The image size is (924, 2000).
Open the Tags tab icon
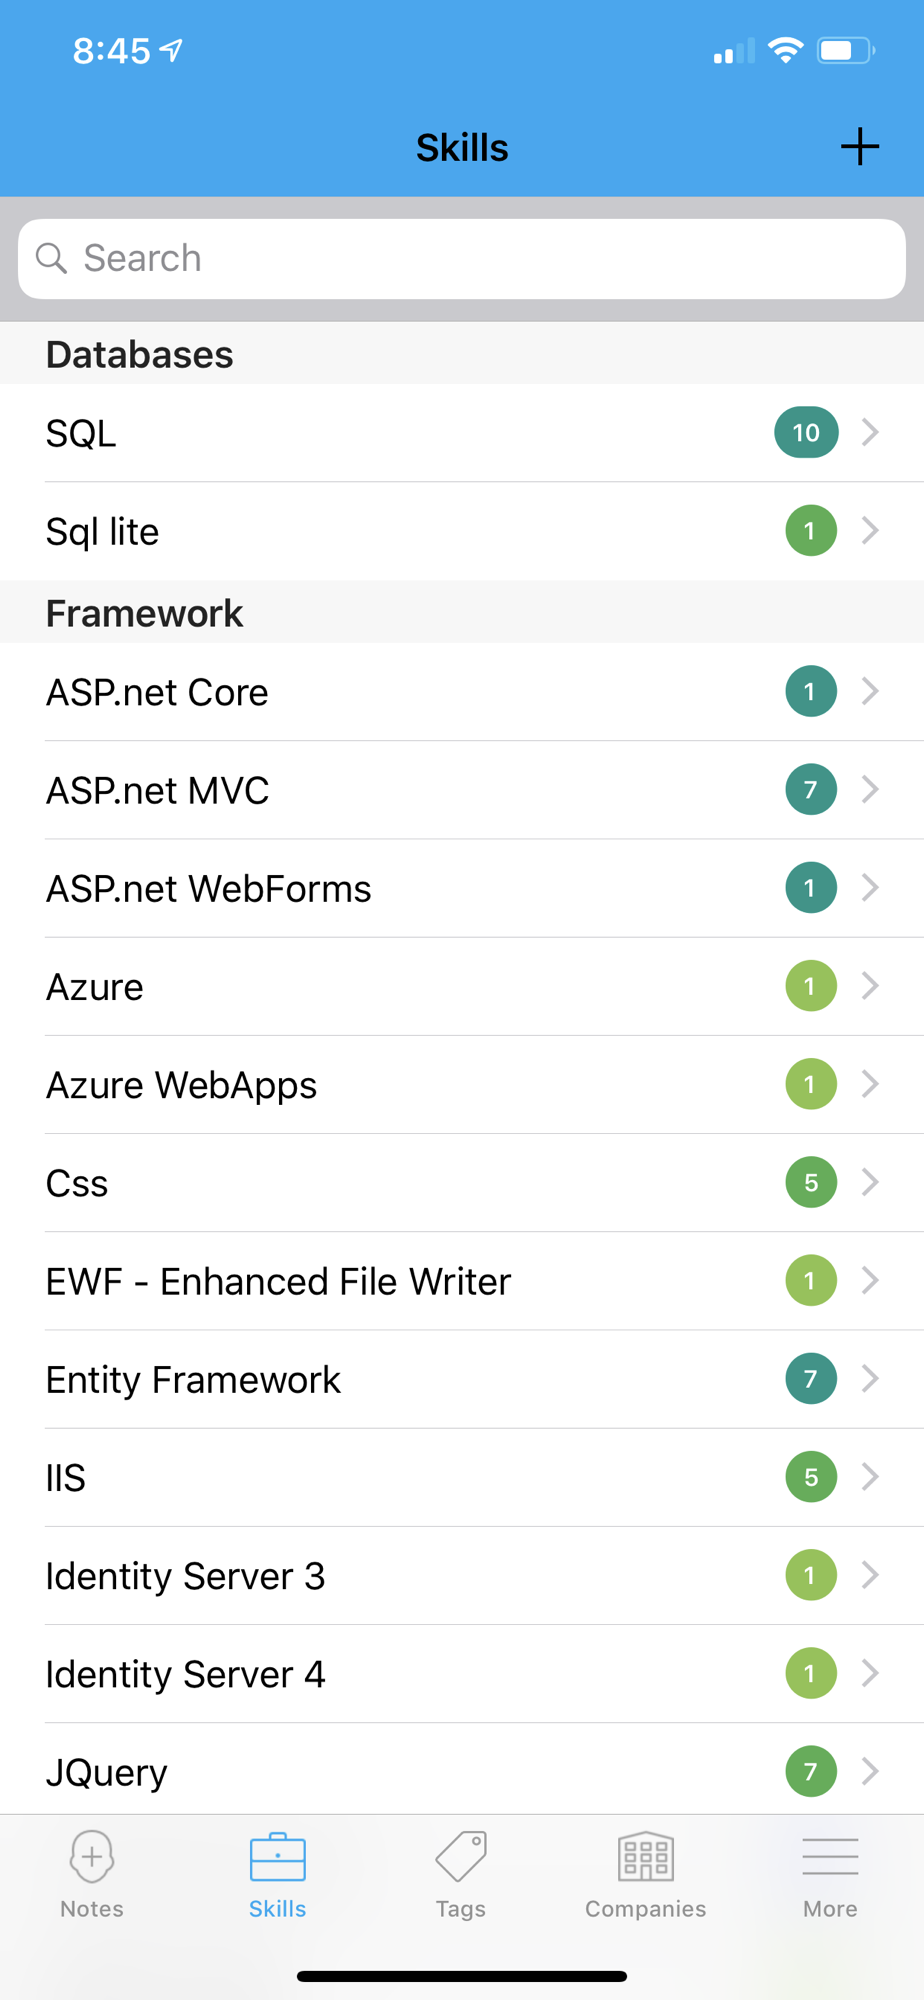(461, 1858)
